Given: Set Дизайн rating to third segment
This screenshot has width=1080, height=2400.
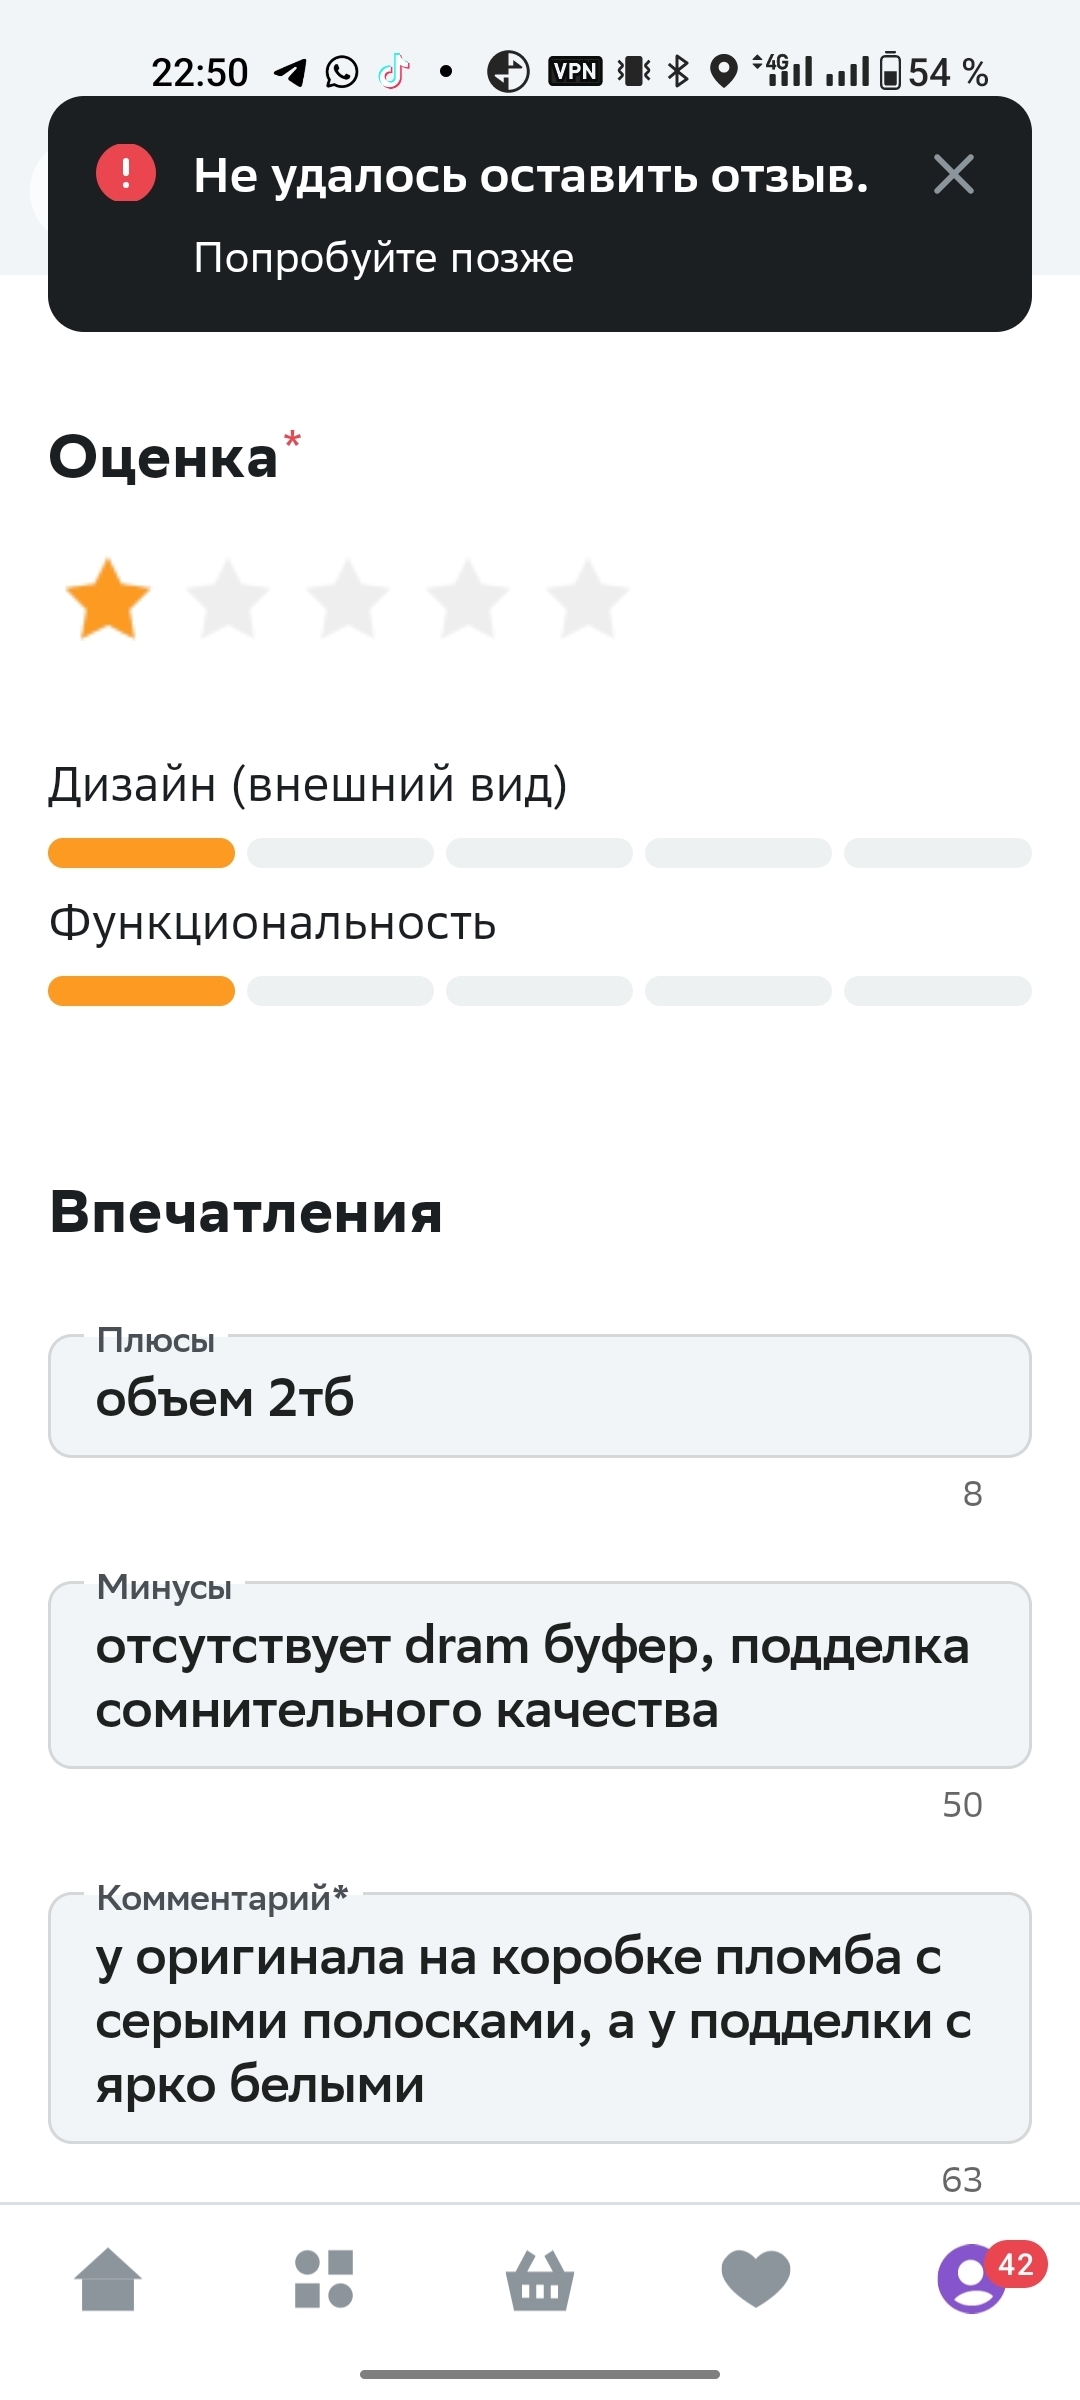Looking at the screenshot, I should [x=539, y=853].
